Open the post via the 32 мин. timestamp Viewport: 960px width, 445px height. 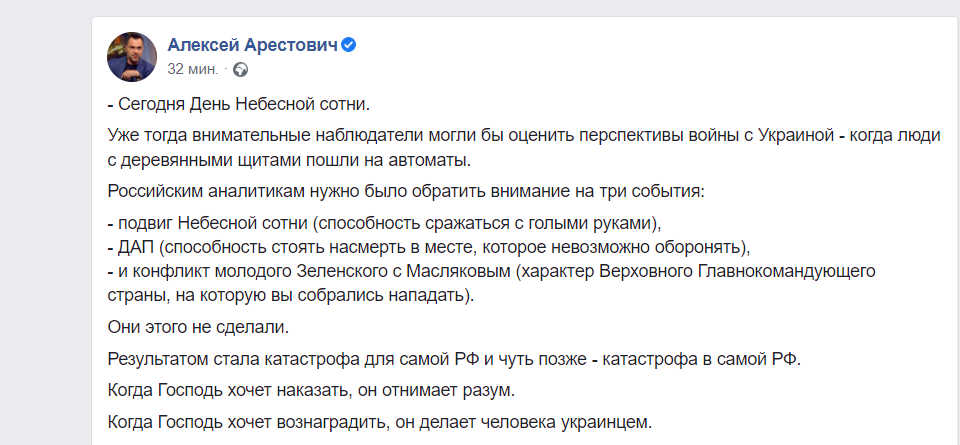193,69
